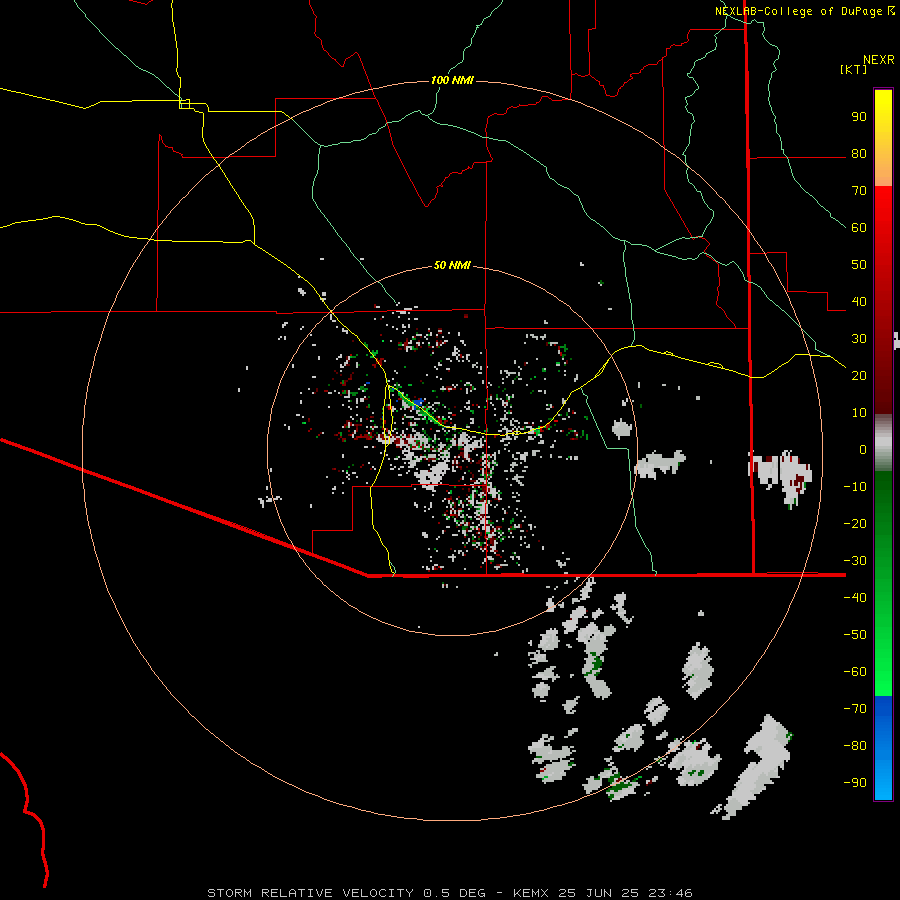Click the 0 value on velocity scale
900x900 pixels.
863,450
